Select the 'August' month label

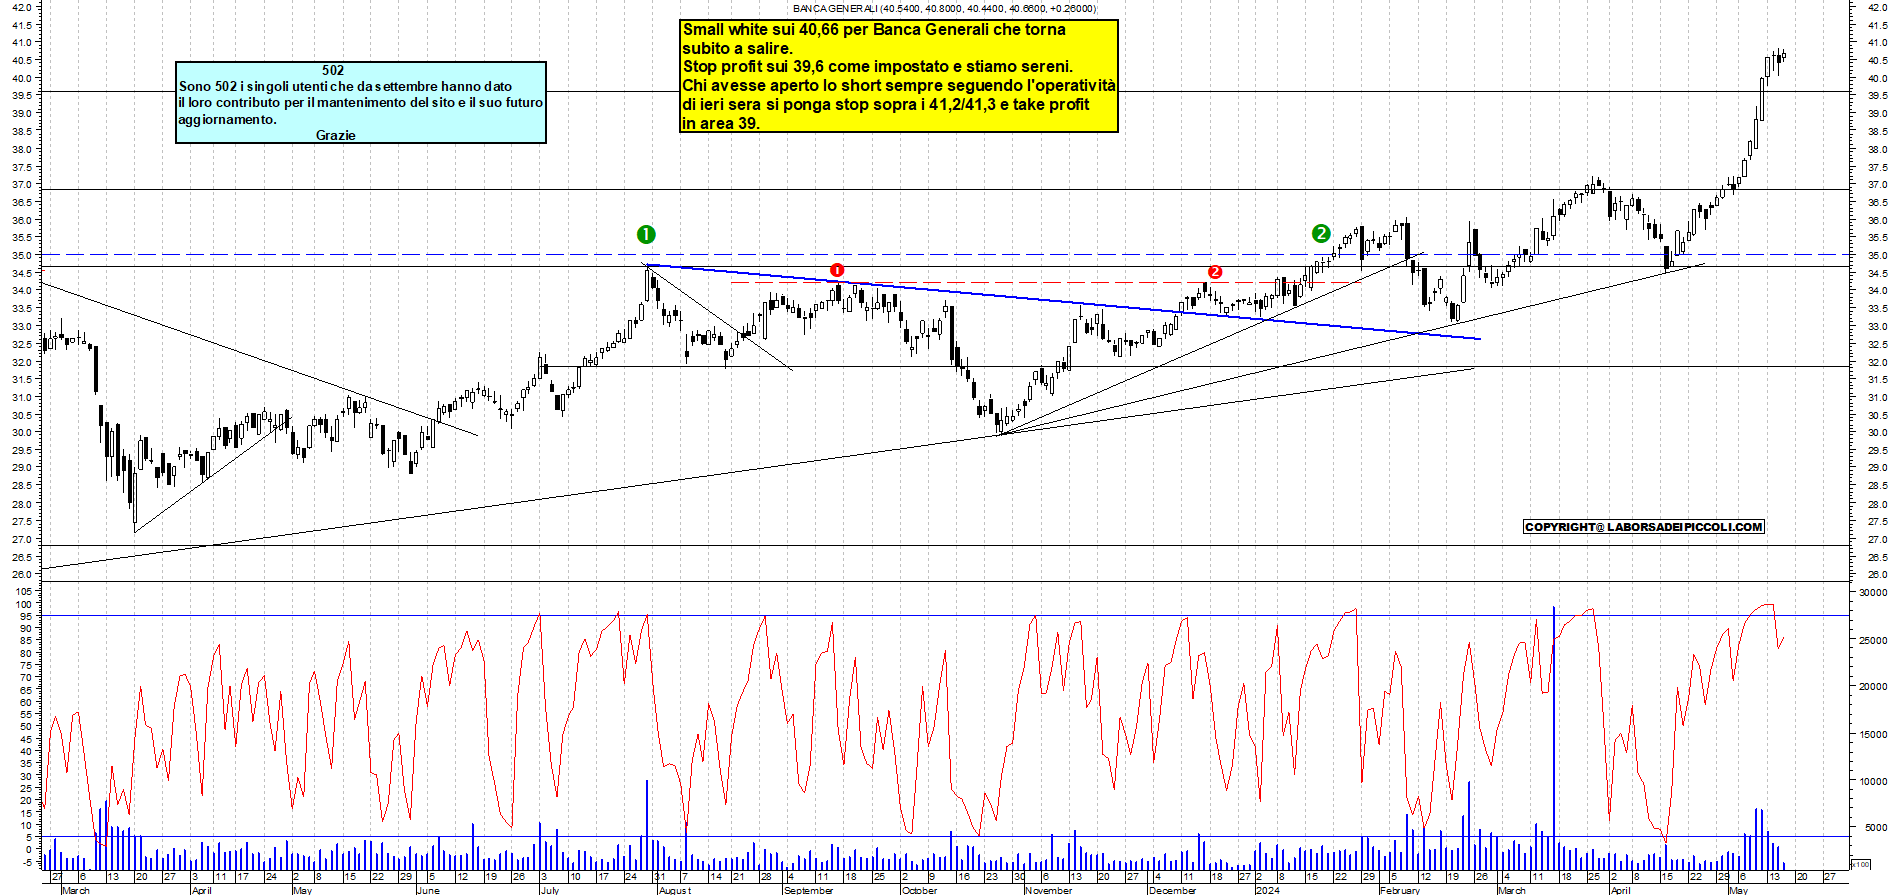(675, 889)
